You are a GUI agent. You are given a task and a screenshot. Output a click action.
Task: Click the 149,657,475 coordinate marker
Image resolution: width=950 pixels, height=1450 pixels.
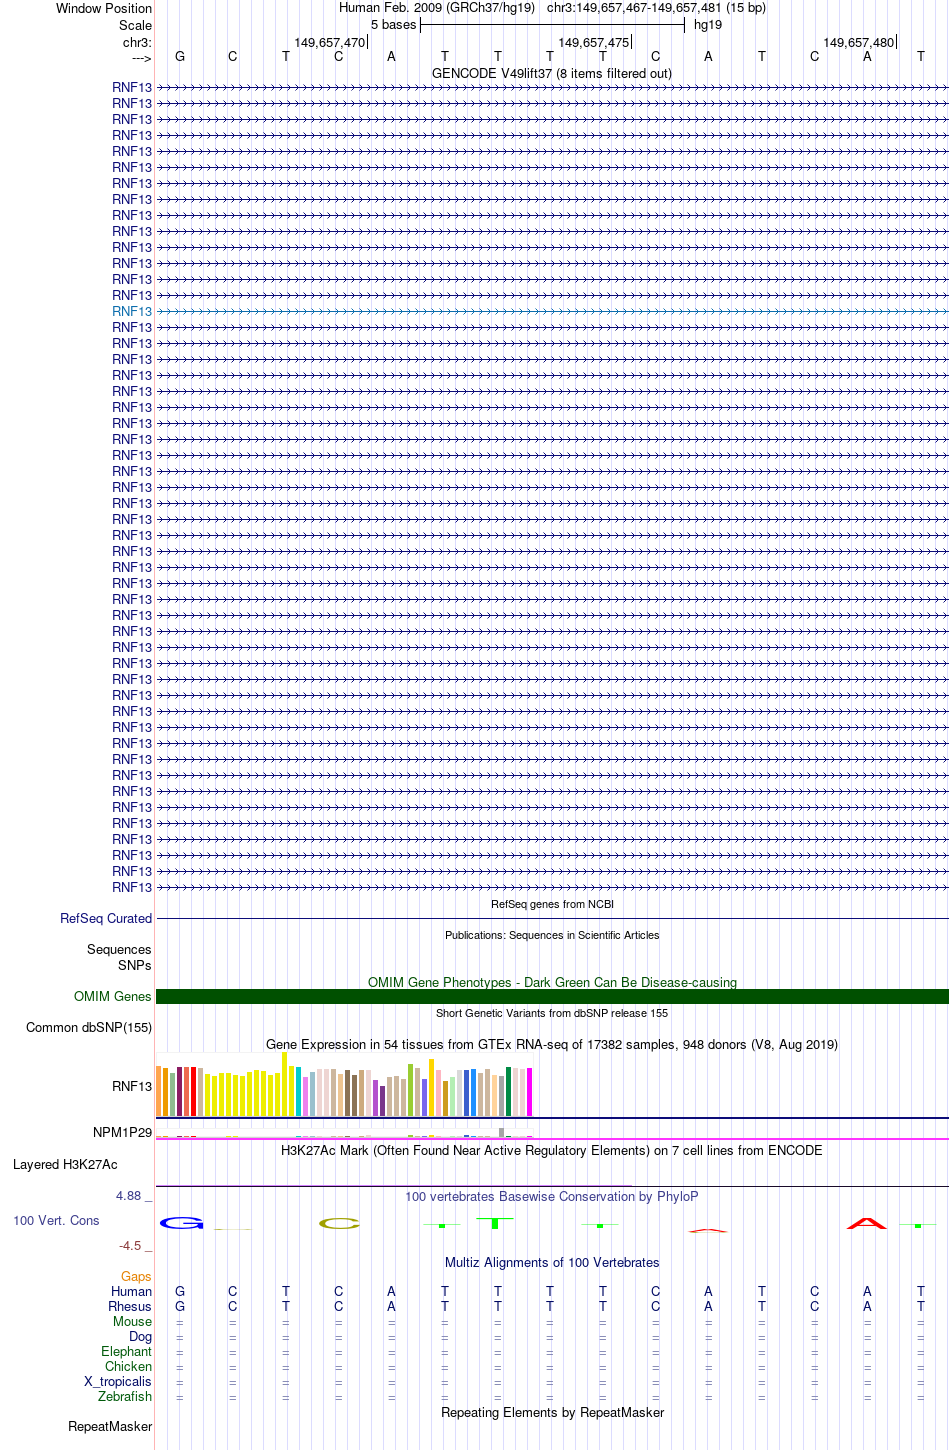click(594, 43)
